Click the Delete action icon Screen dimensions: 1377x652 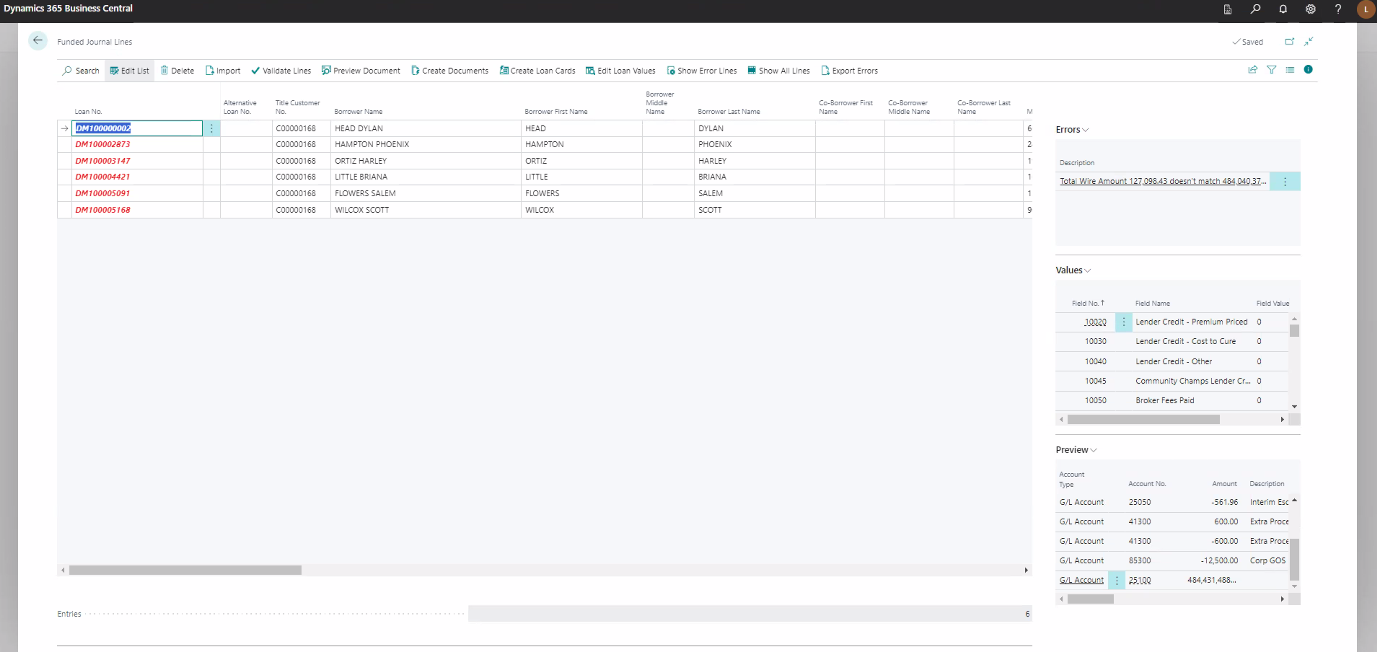[163, 70]
